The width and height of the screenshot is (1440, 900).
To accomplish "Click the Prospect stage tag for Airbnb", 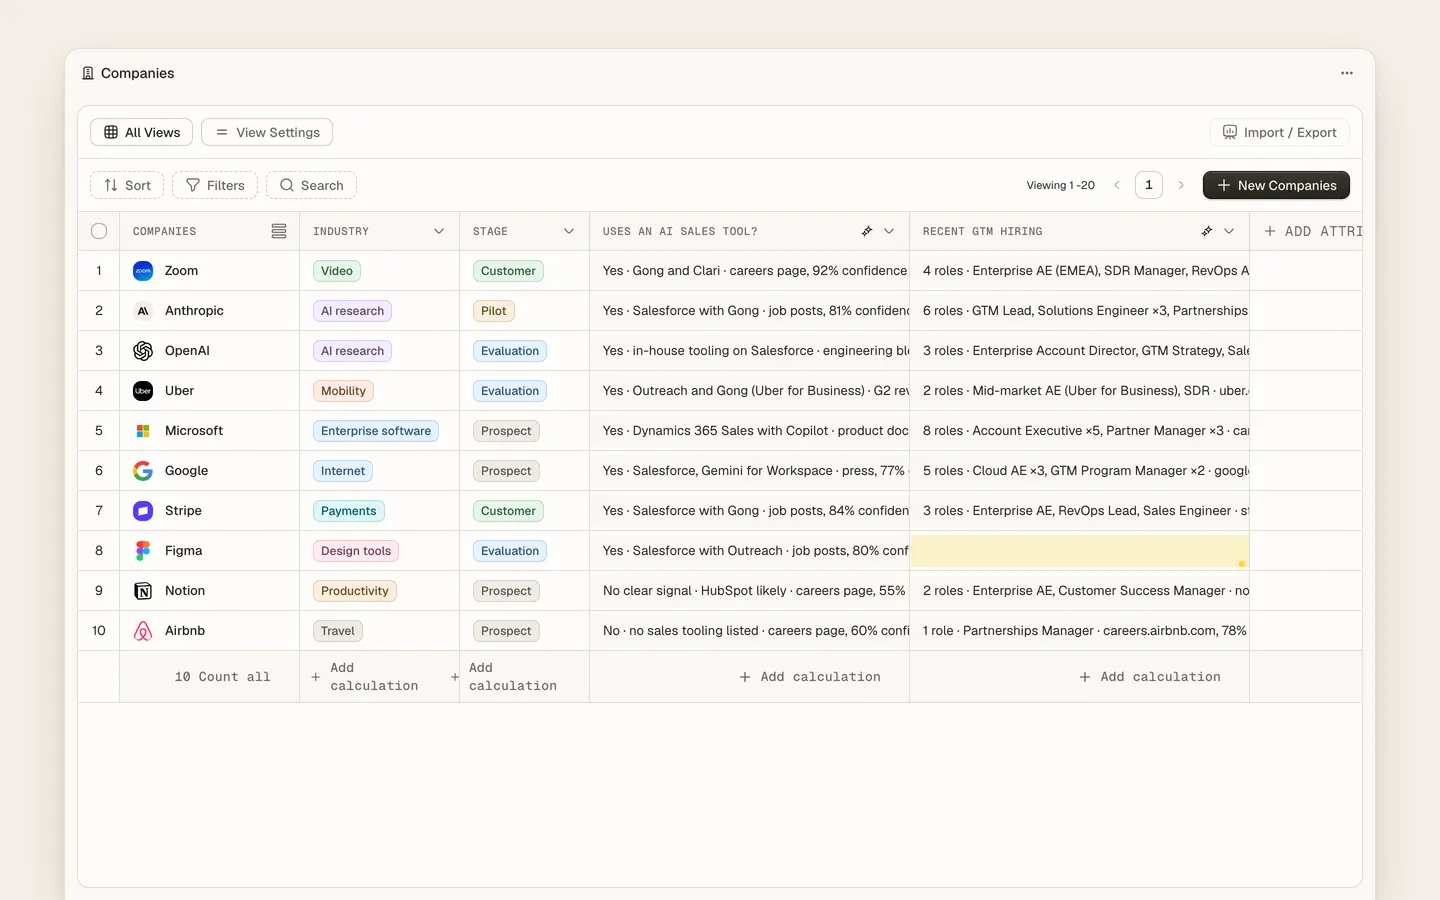I will click(506, 631).
